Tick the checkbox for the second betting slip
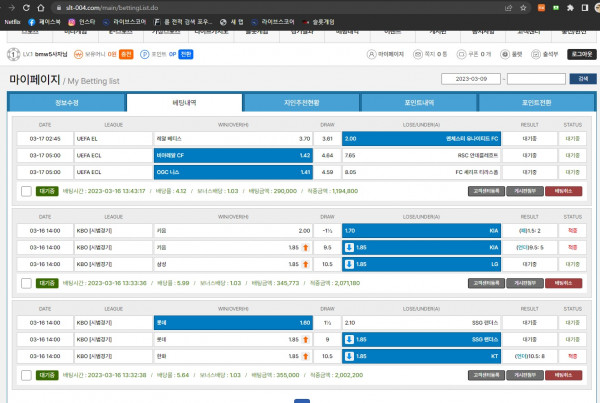Screen dimensions: 600x403 [24, 283]
